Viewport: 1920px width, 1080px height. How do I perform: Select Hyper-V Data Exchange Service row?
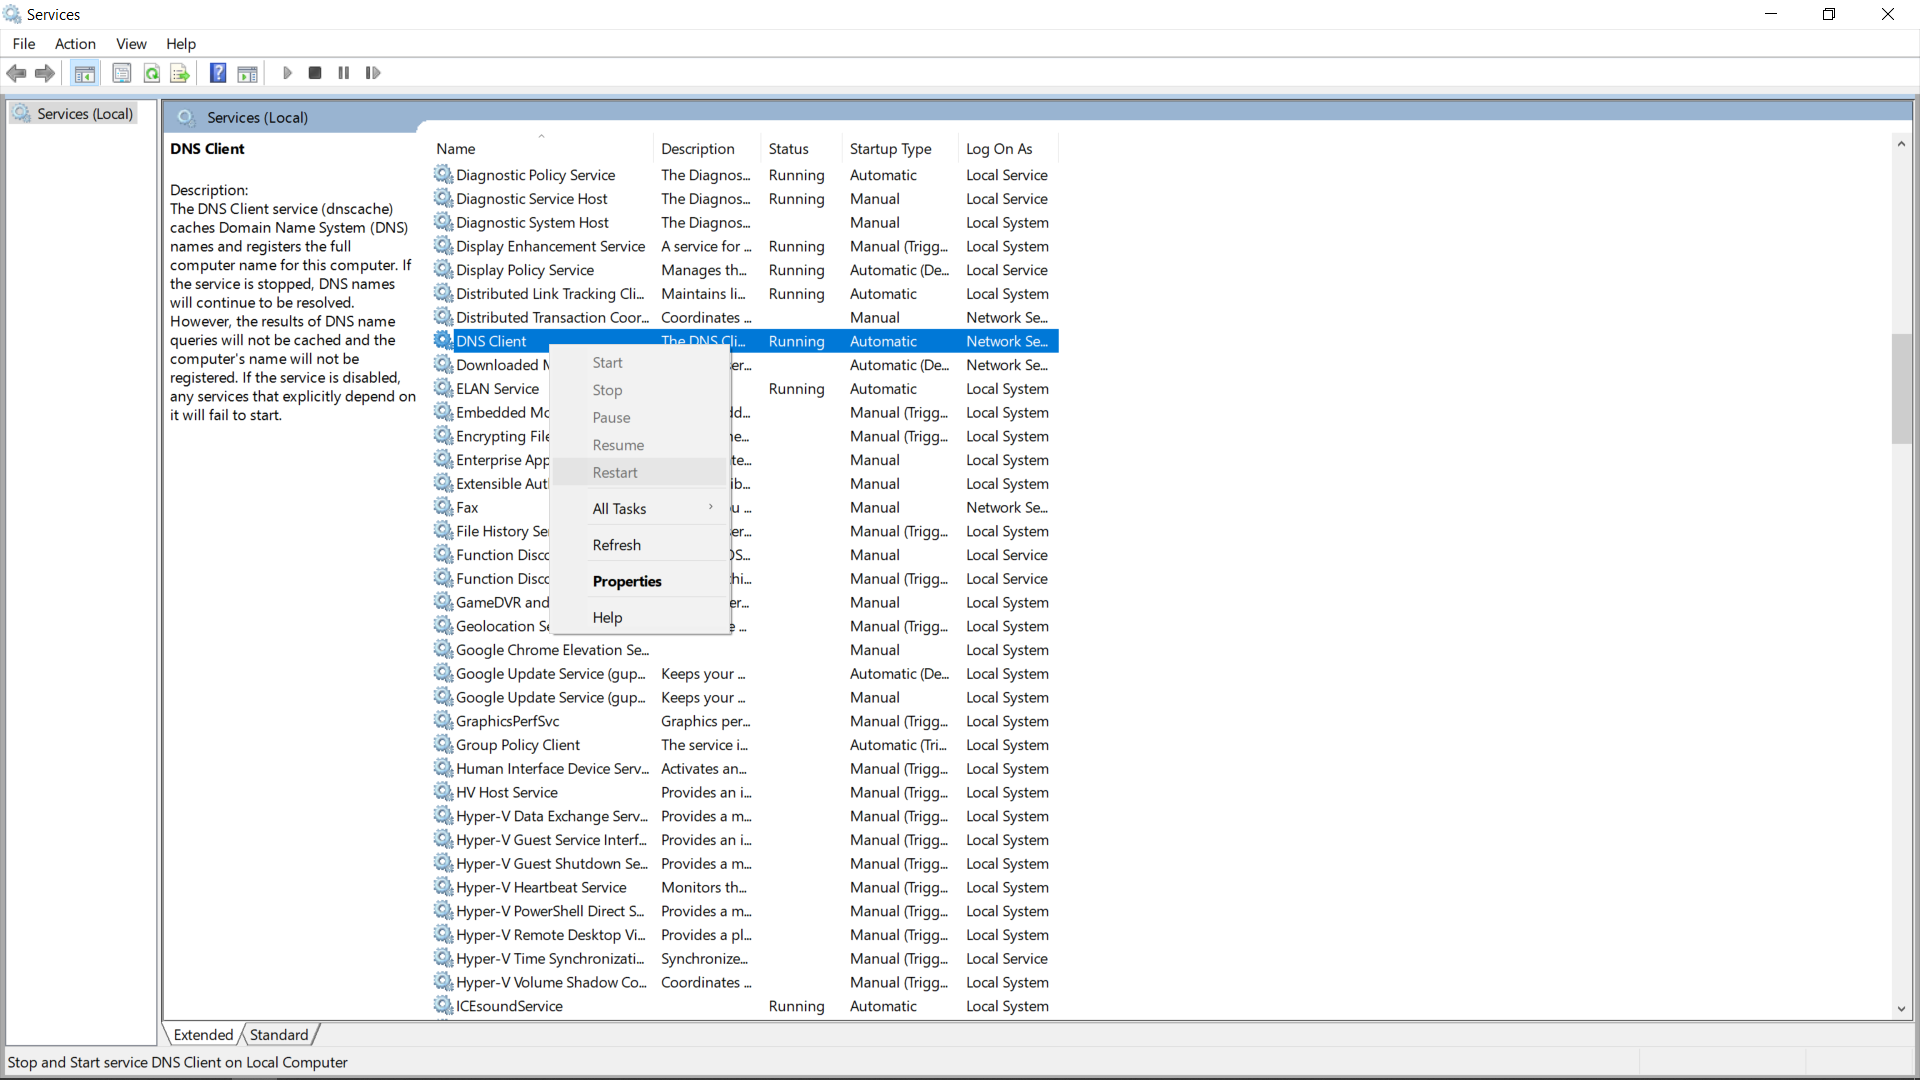coord(745,816)
